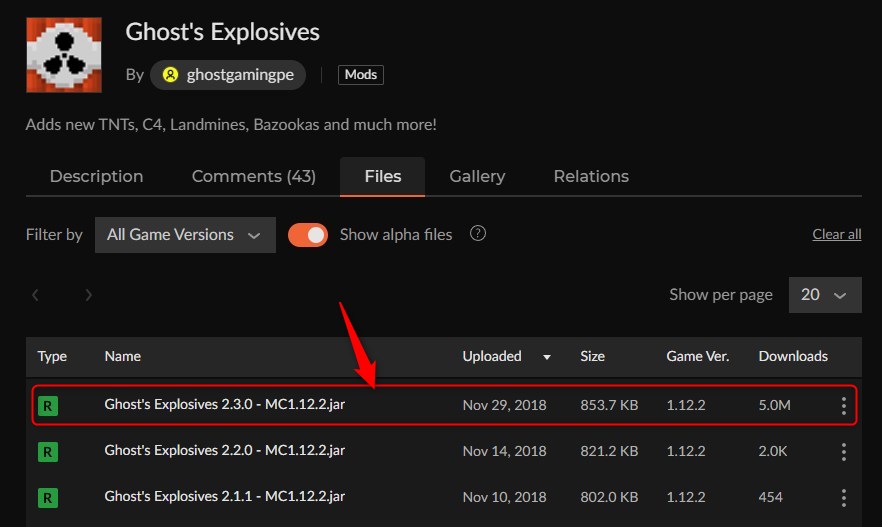Click the 802.0 KB size value
The width and height of the screenshot is (882, 527).
[x=609, y=497]
